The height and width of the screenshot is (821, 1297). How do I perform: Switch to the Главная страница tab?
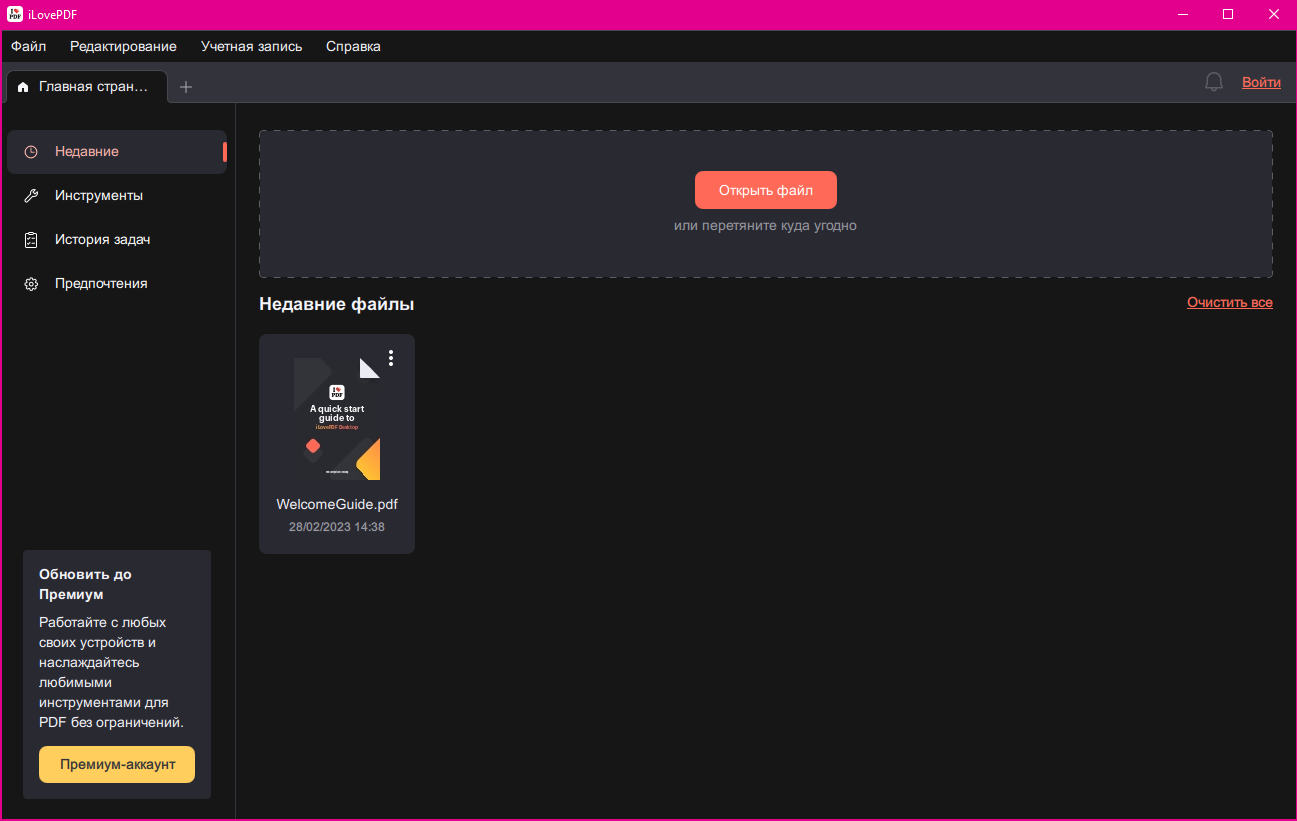(x=87, y=87)
